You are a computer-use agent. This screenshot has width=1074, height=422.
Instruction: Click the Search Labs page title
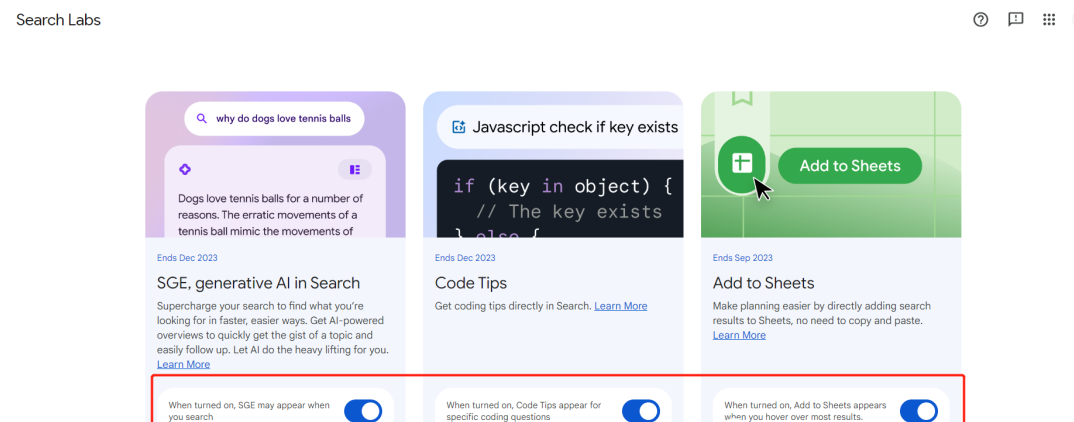pos(58,20)
